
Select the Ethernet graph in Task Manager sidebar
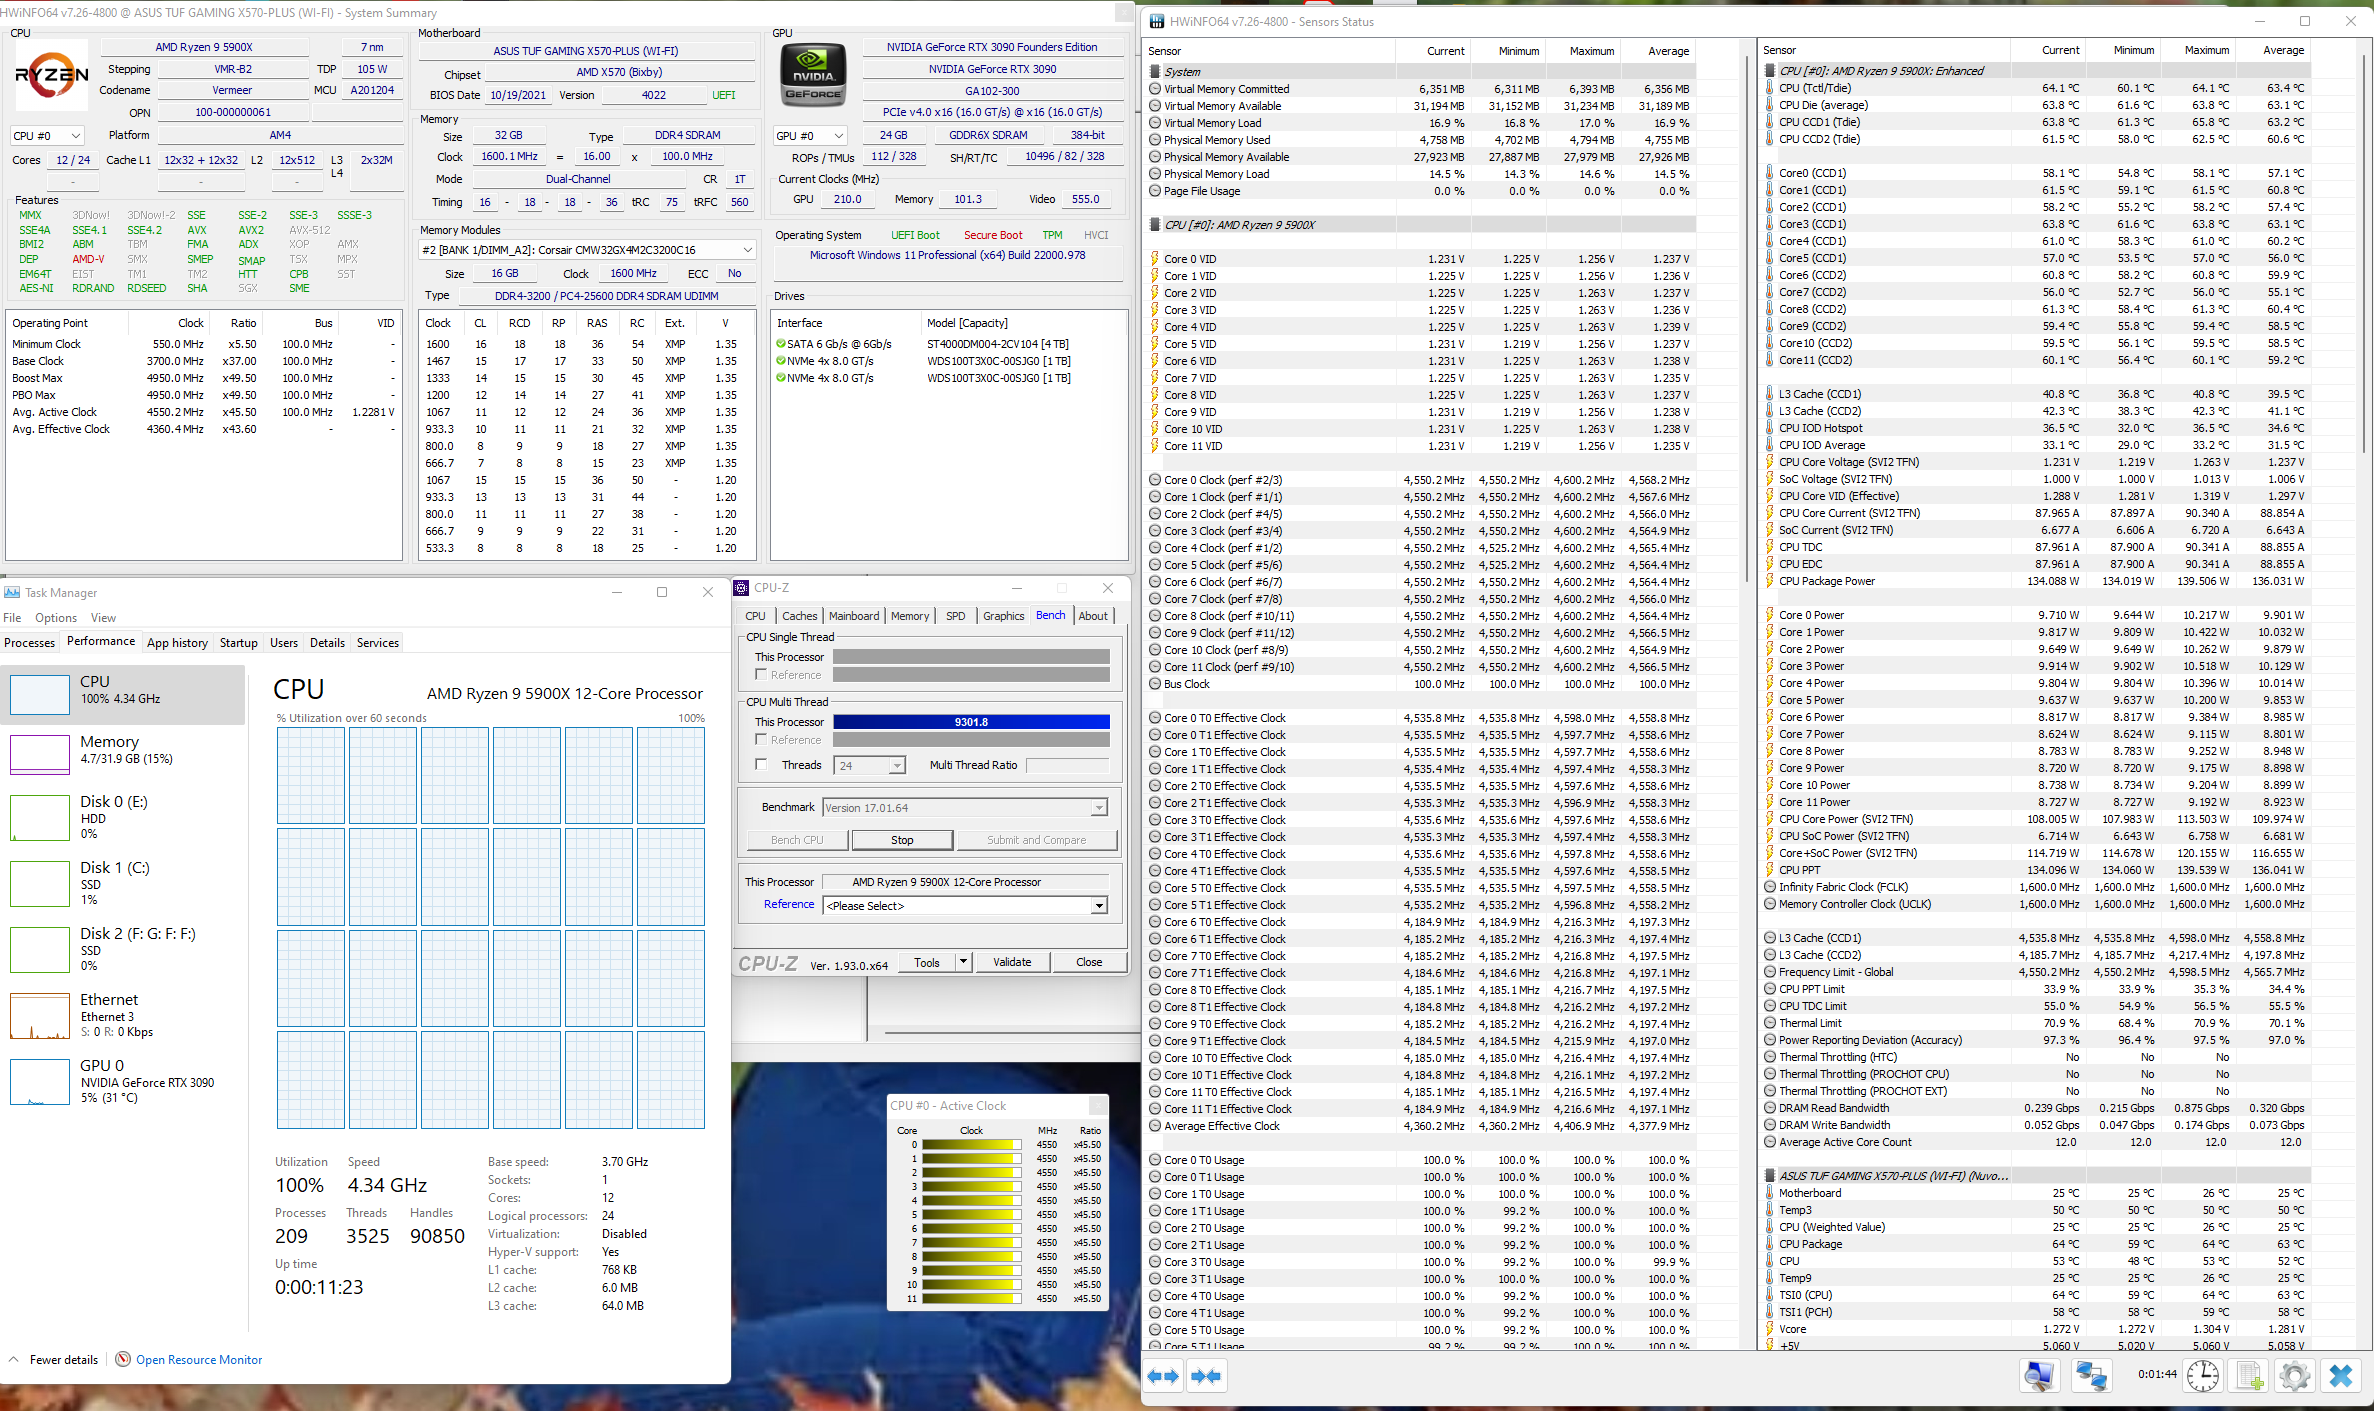click(x=40, y=1016)
